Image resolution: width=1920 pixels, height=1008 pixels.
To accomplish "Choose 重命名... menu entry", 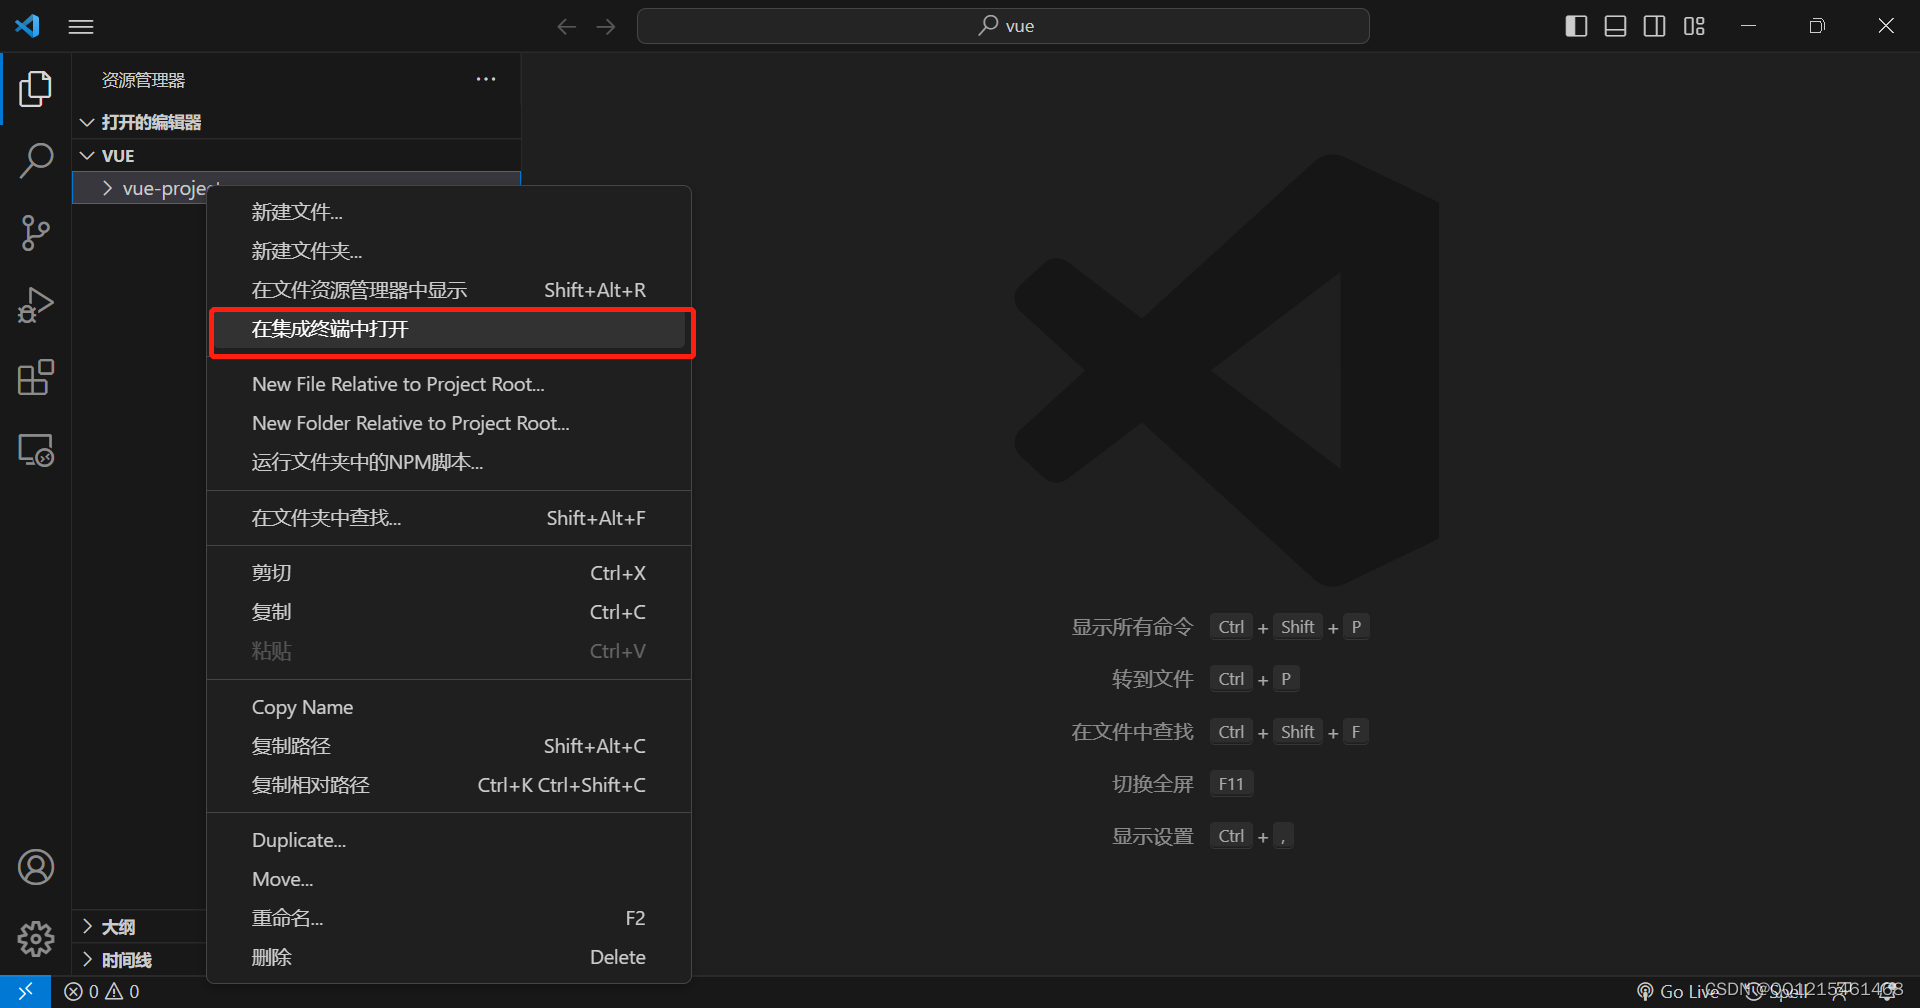I will tap(449, 918).
